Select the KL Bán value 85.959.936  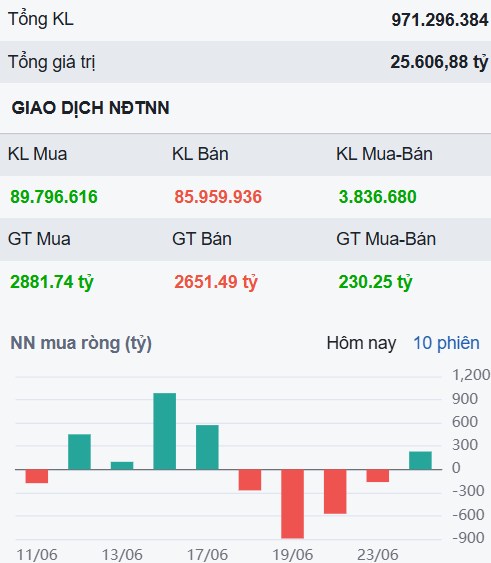[x=218, y=197]
